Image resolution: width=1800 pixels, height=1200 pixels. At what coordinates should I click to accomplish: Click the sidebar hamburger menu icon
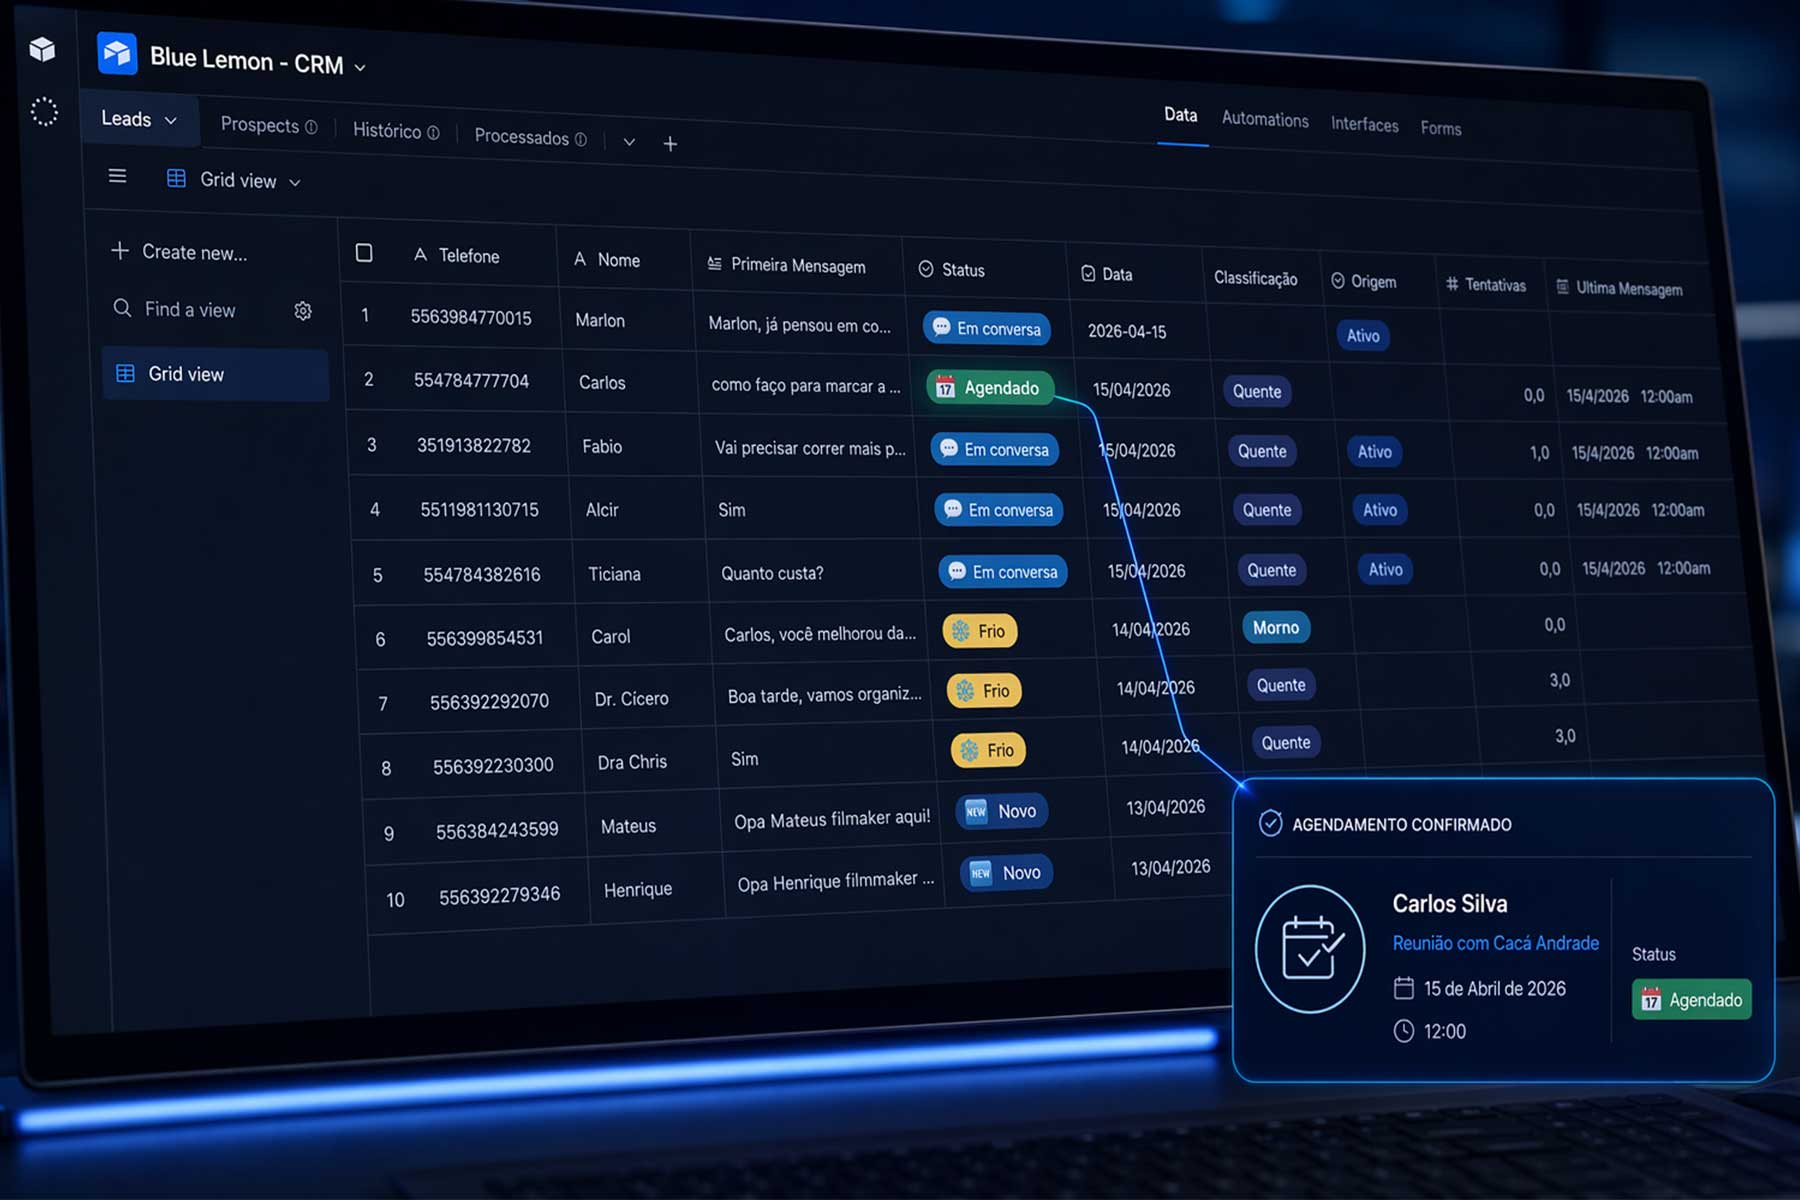[117, 177]
